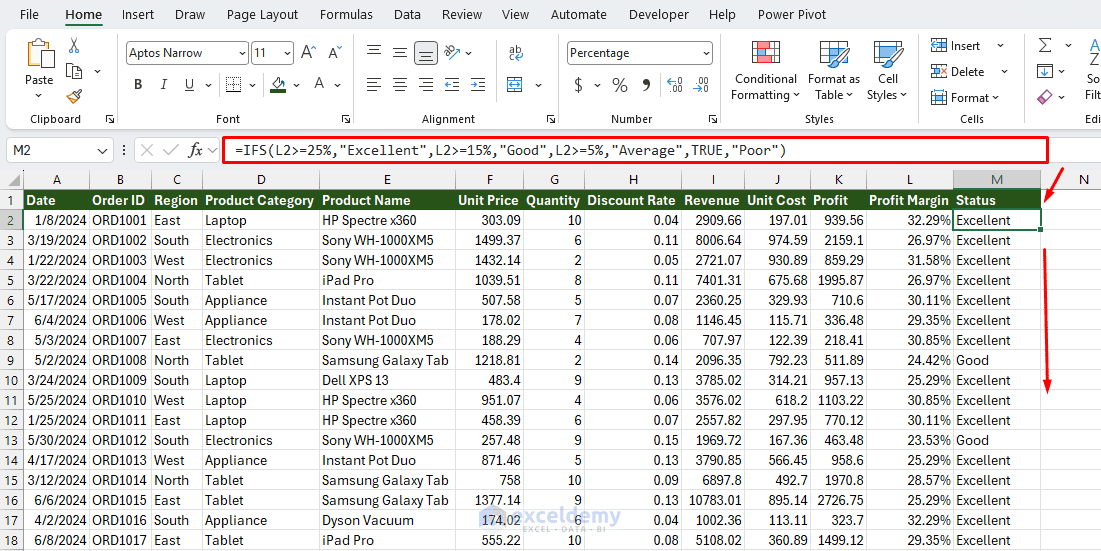Apply the comma style
Screen dimensions: 1101x551
pos(646,86)
